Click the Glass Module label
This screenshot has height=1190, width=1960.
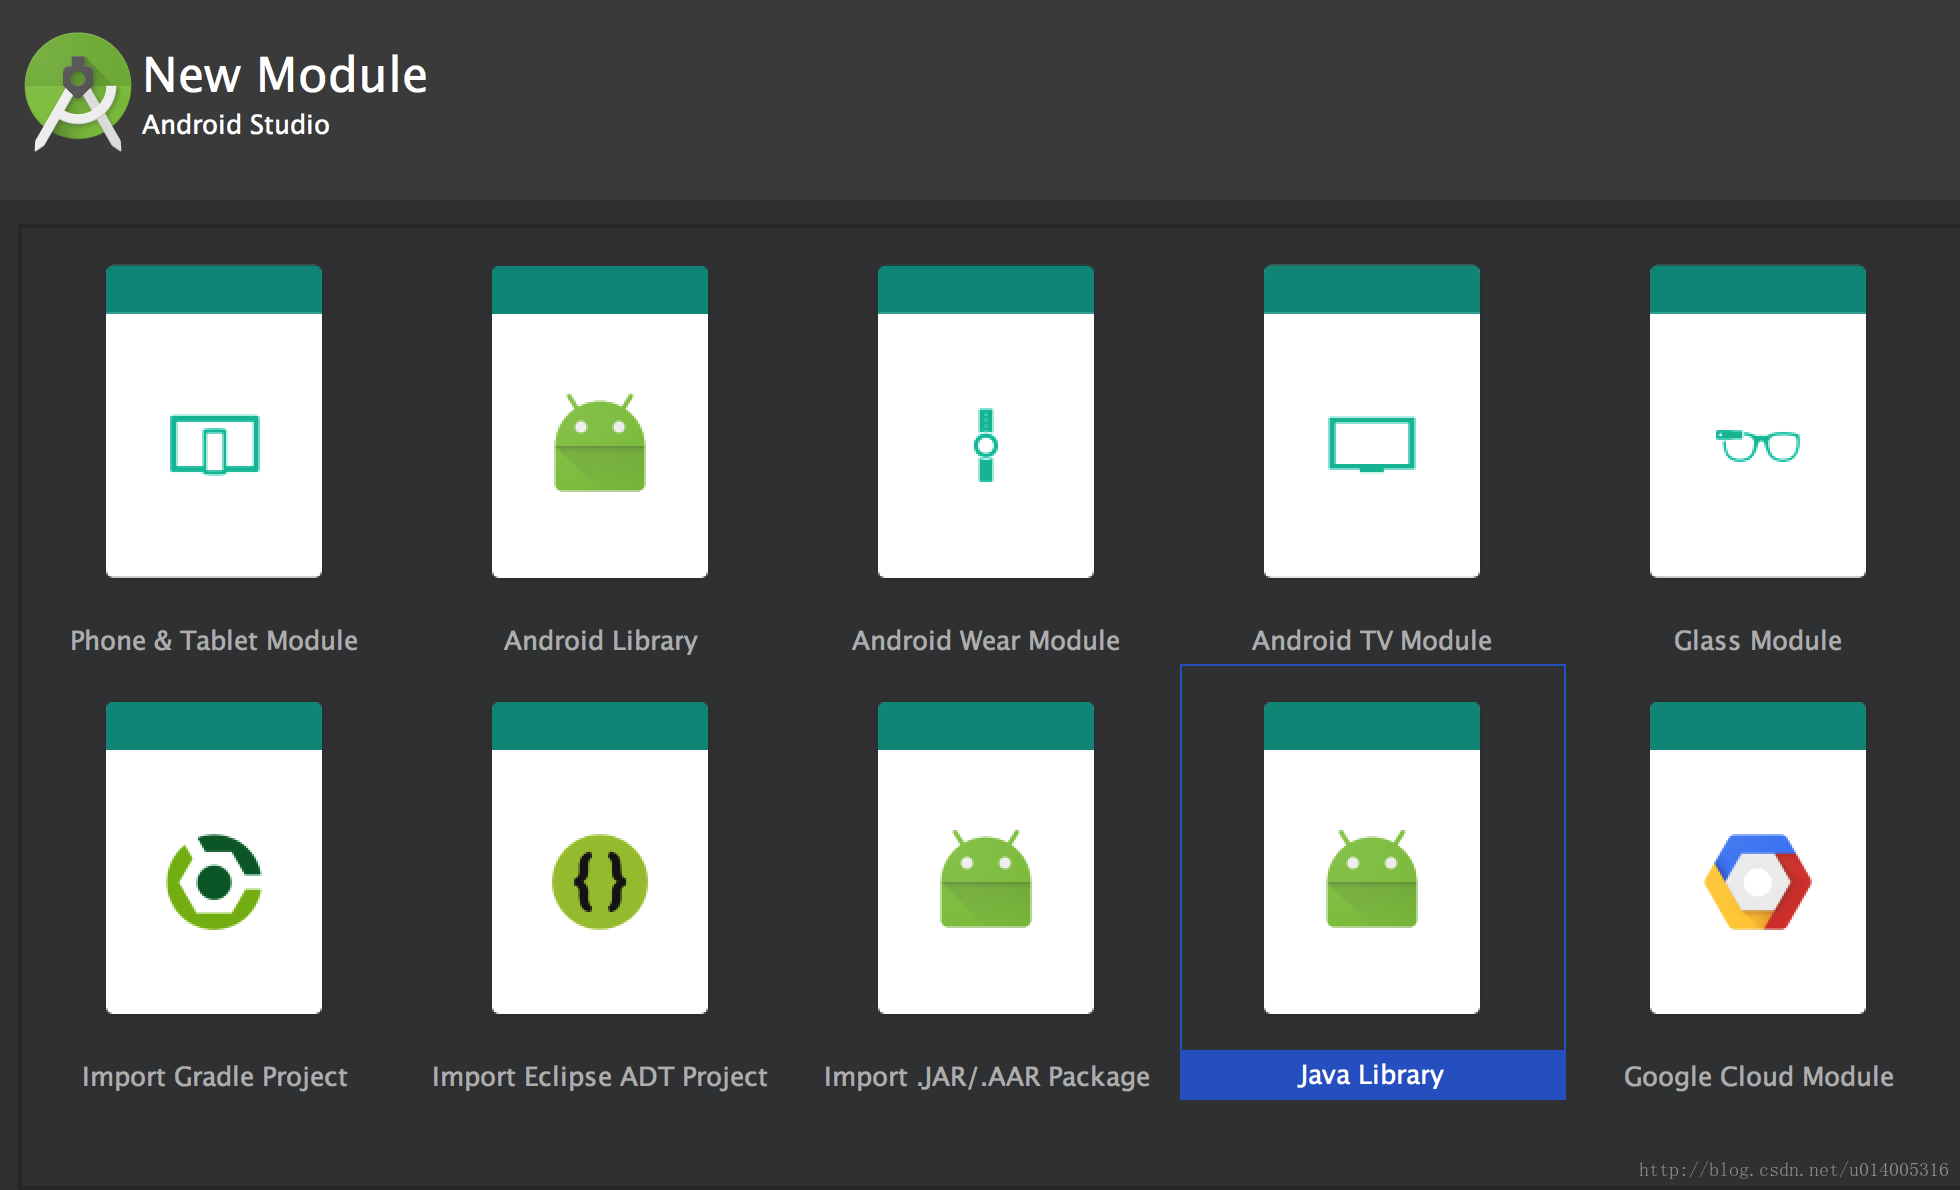1758,640
